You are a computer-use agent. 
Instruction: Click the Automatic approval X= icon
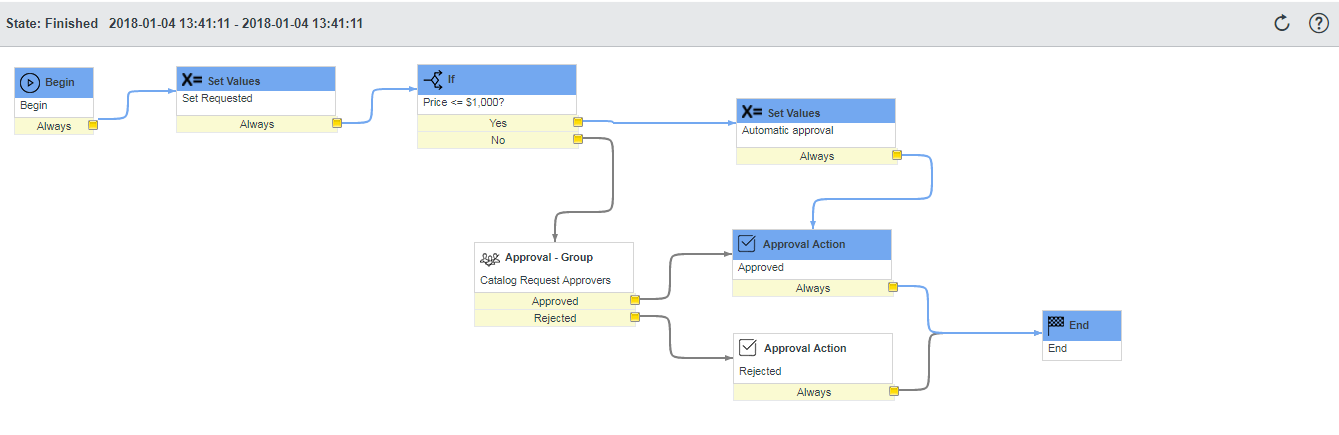point(752,113)
